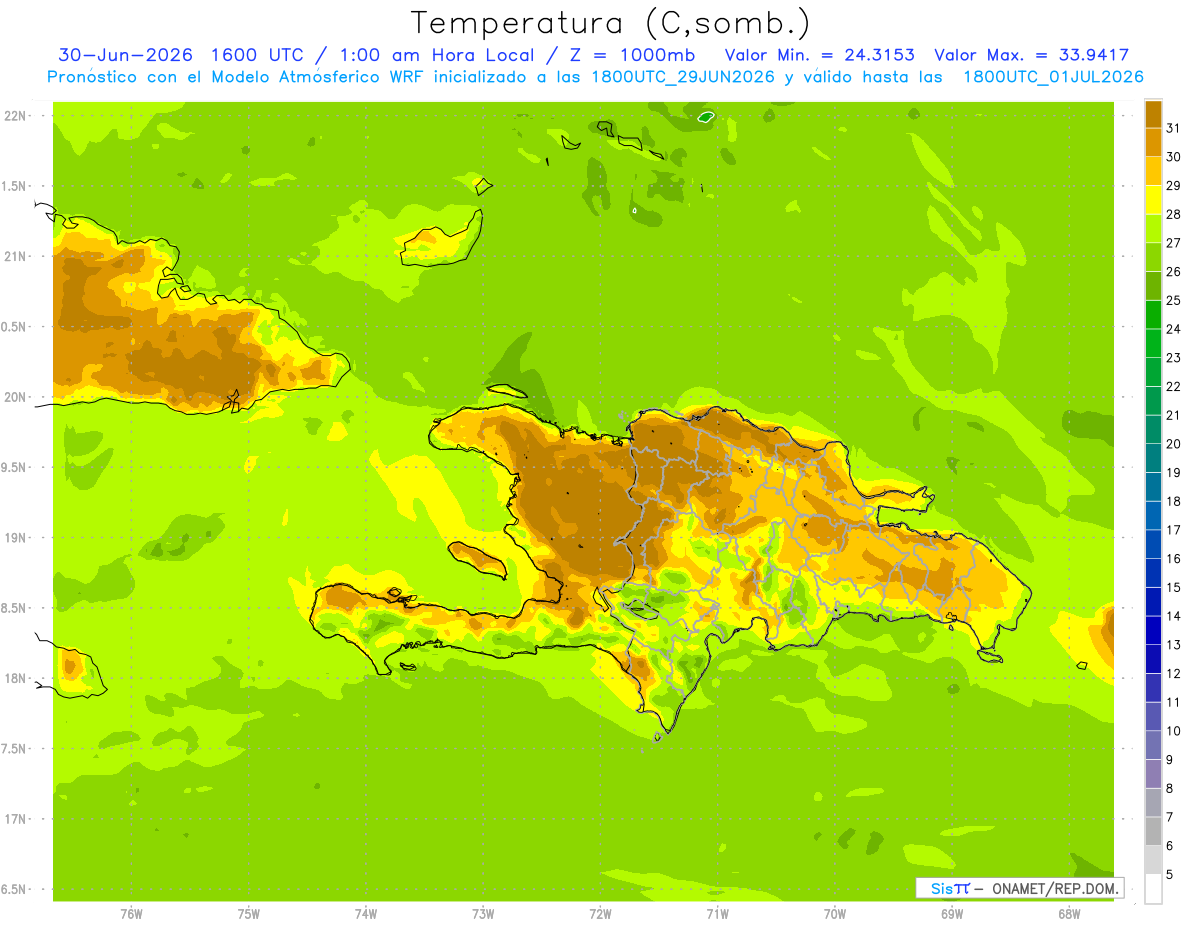Click the legend label "28"
The width and height of the screenshot is (1200, 927).
pos(1173,214)
